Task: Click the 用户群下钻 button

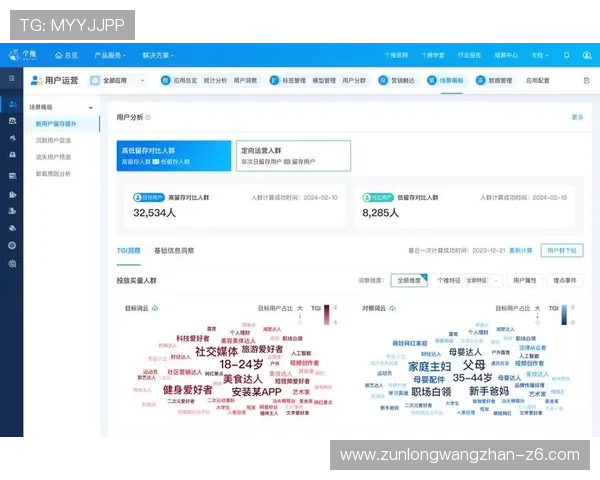Action: tap(561, 250)
